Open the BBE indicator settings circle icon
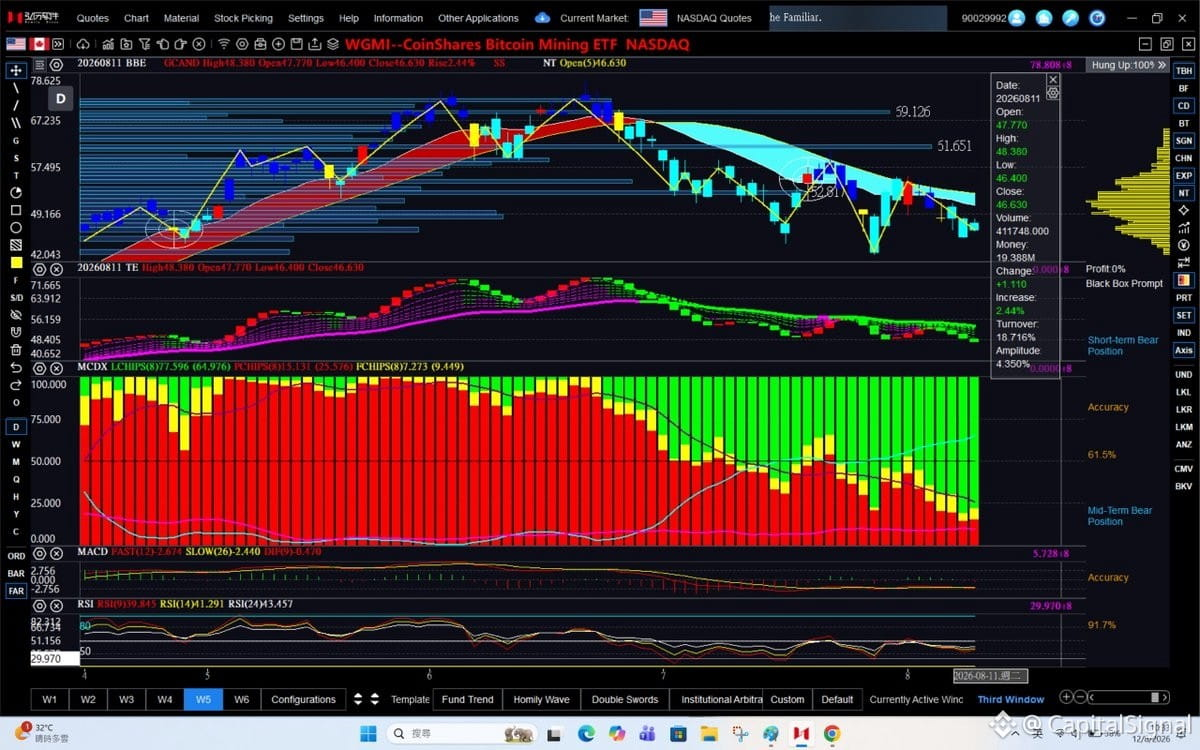The width and height of the screenshot is (1200, 750). pyautogui.click(x=56, y=64)
